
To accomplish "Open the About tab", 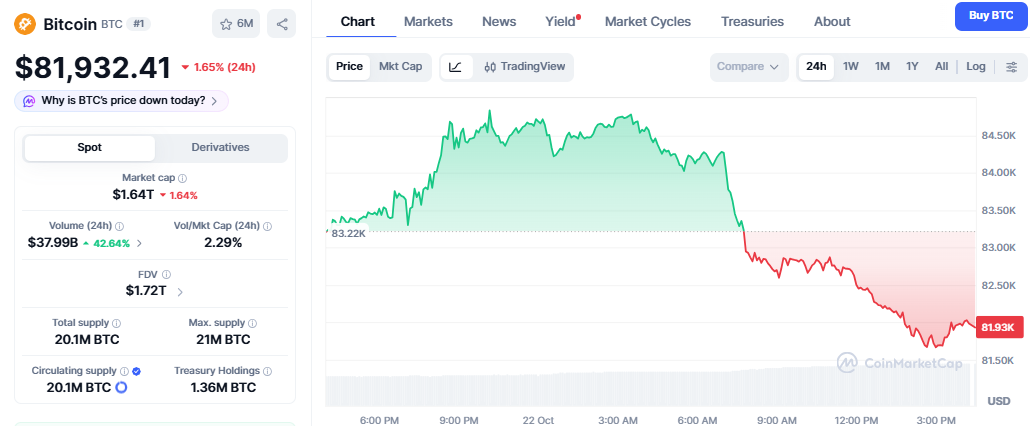I will tap(832, 22).
